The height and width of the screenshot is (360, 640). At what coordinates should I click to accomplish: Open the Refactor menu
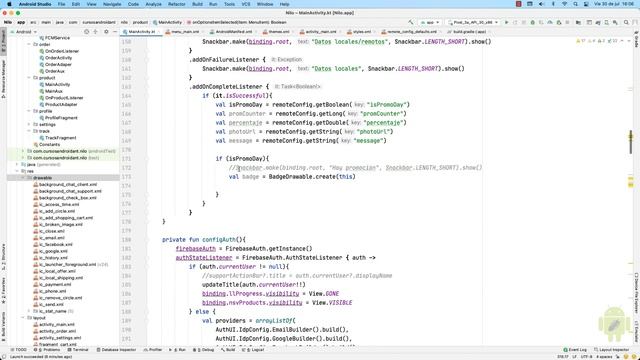177,4
